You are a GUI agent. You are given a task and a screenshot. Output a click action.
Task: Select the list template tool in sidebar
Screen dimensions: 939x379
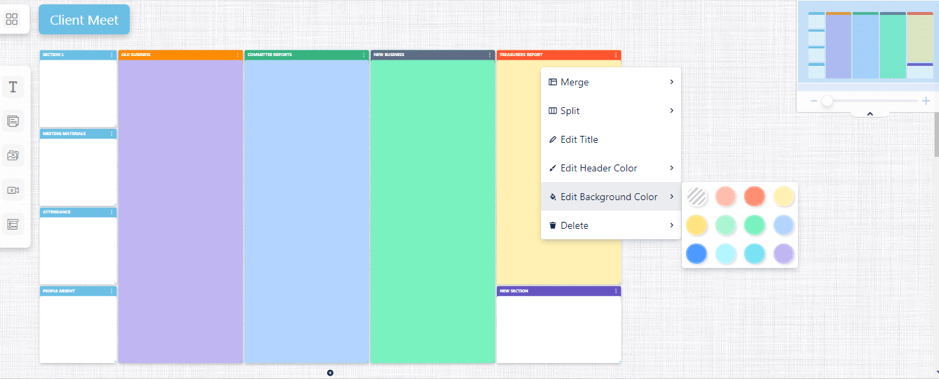click(x=13, y=224)
